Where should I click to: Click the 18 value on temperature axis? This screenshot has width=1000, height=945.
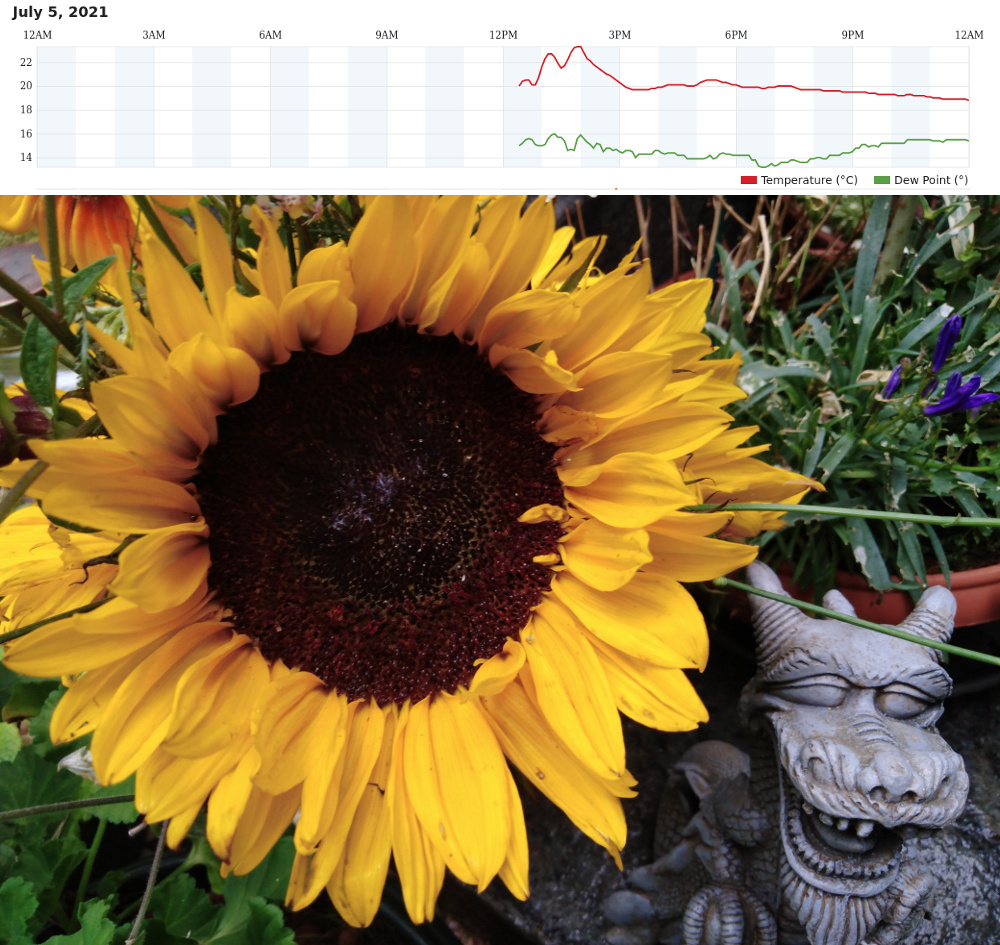click(x=26, y=110)
